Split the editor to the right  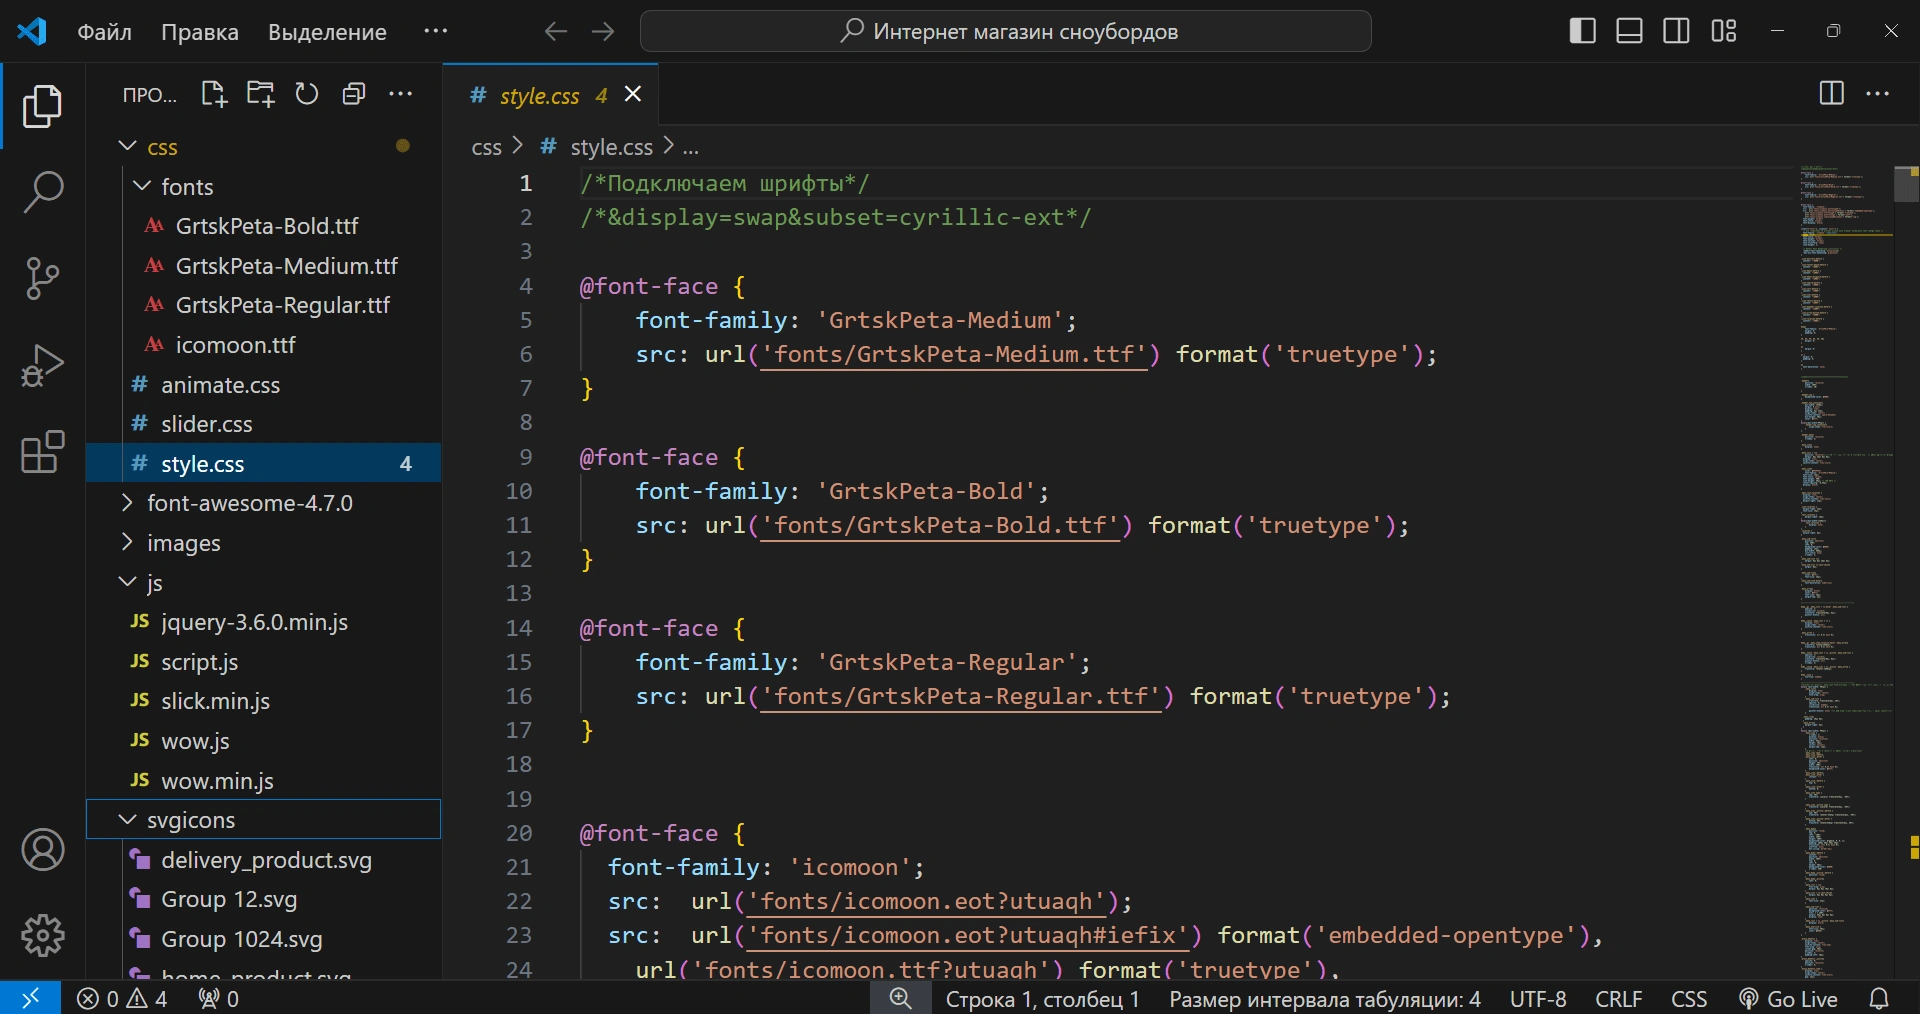point(1831,94)
